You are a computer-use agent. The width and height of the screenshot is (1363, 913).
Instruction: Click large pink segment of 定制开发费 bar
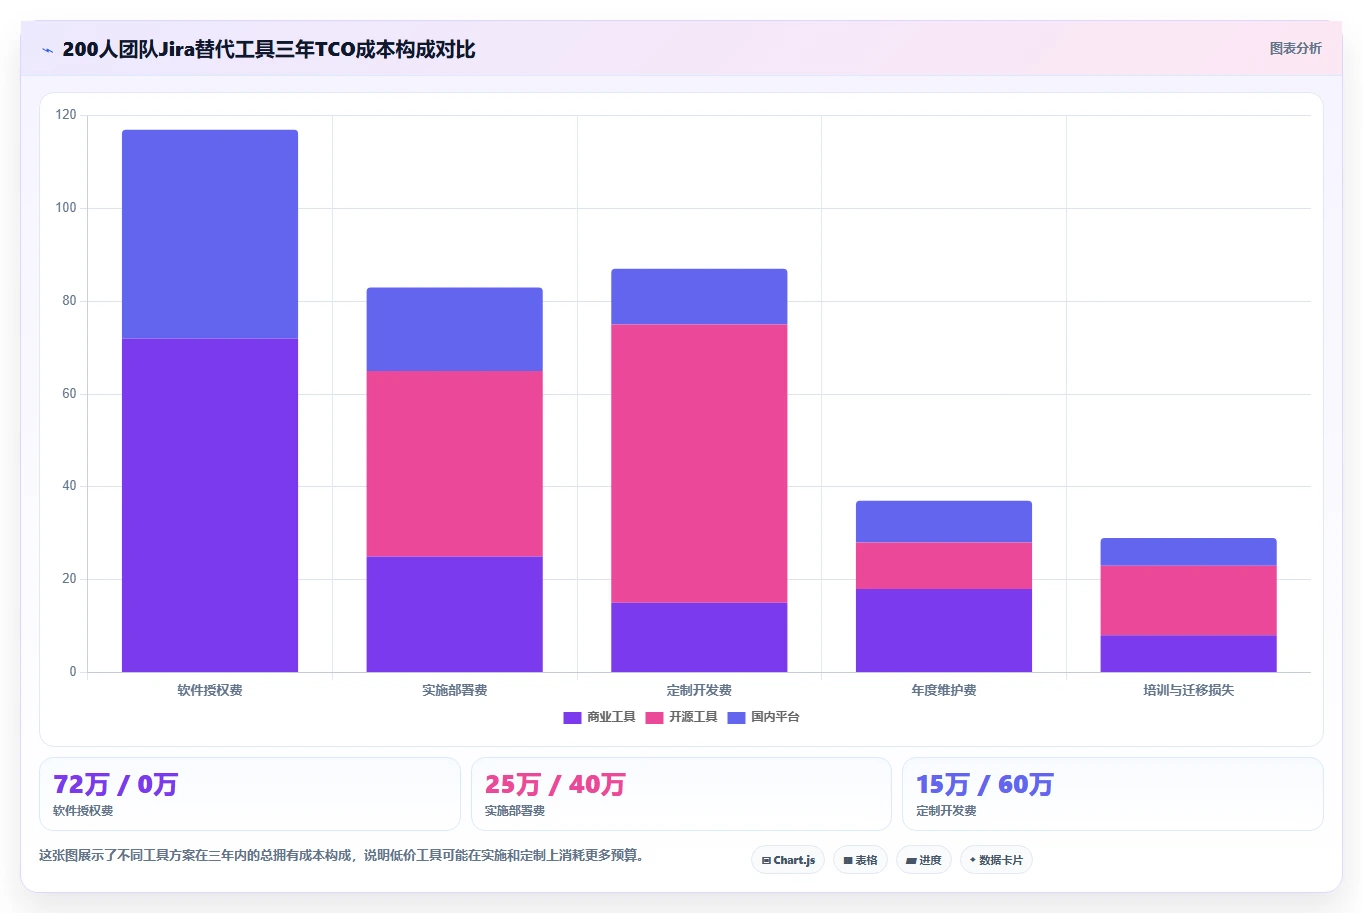[699, 464]
